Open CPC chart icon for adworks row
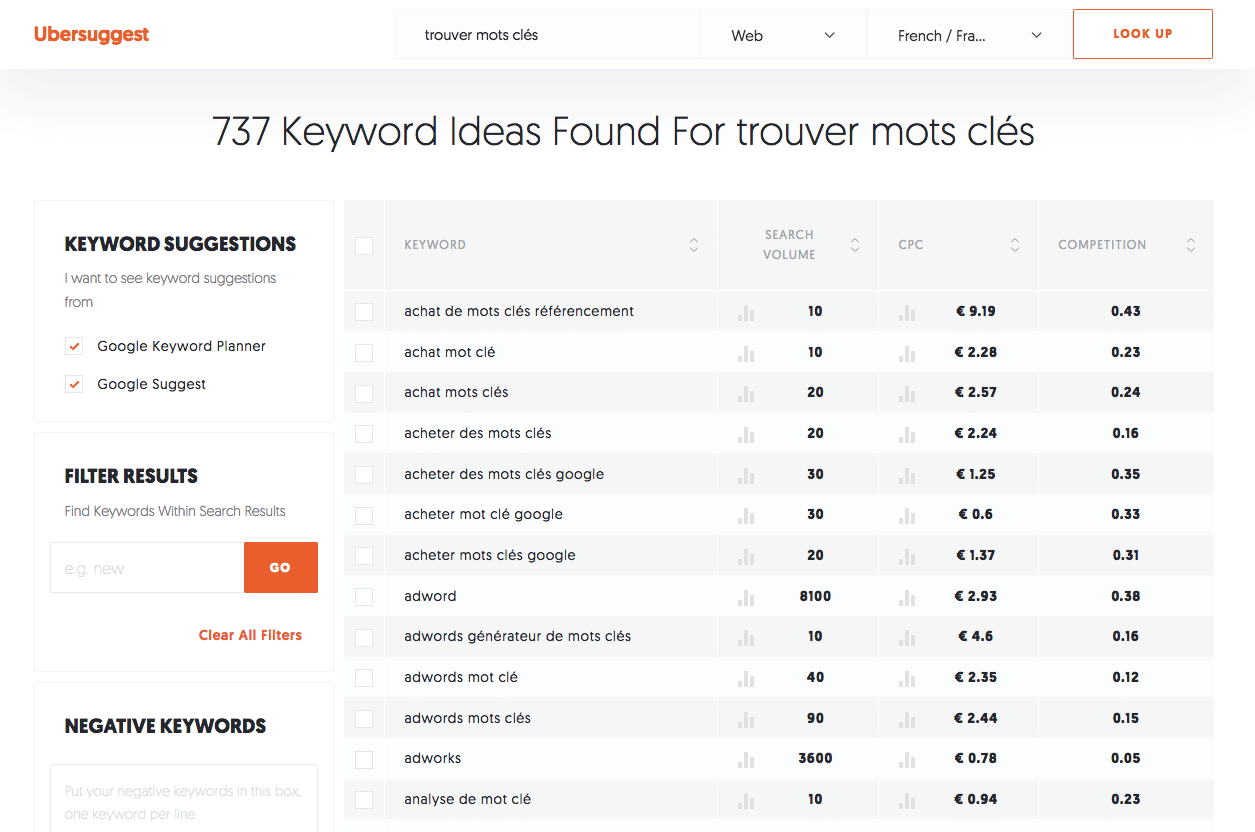Image resolution: width=1255 pixels, height=832 pixels. click(x=907, y=759)
